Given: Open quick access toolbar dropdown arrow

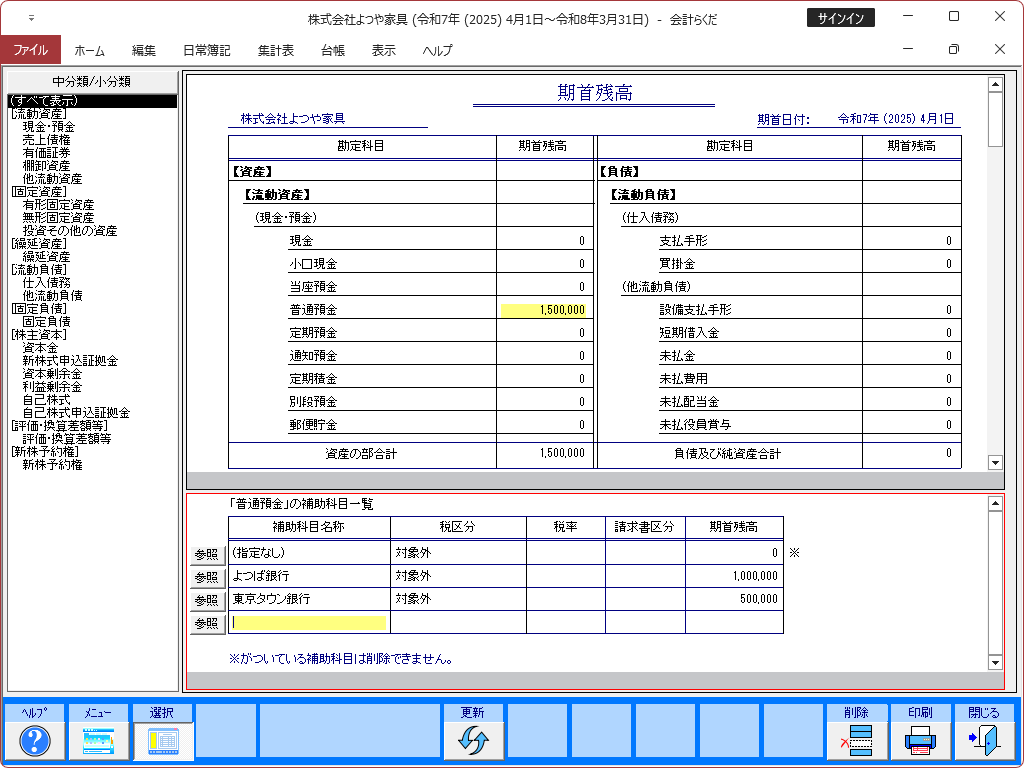Looking at the screenshot, I should 31,18.
